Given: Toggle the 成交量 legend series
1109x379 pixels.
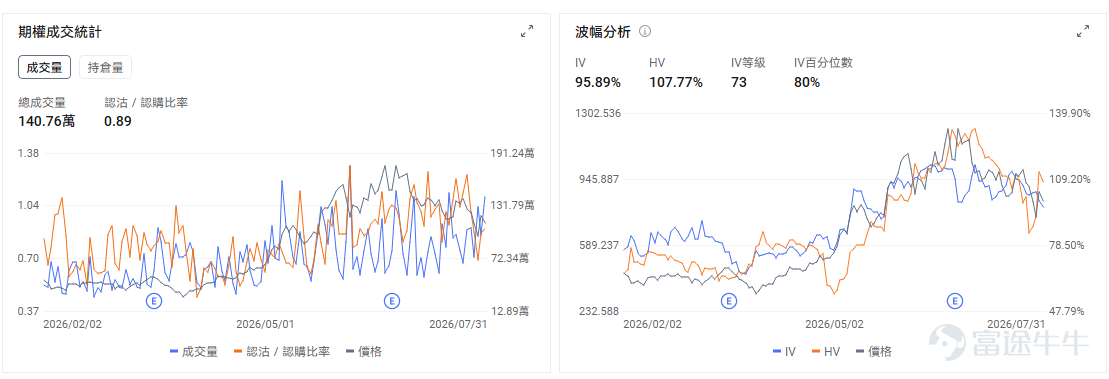Looking at the screenshot, I should pos(194,351).
